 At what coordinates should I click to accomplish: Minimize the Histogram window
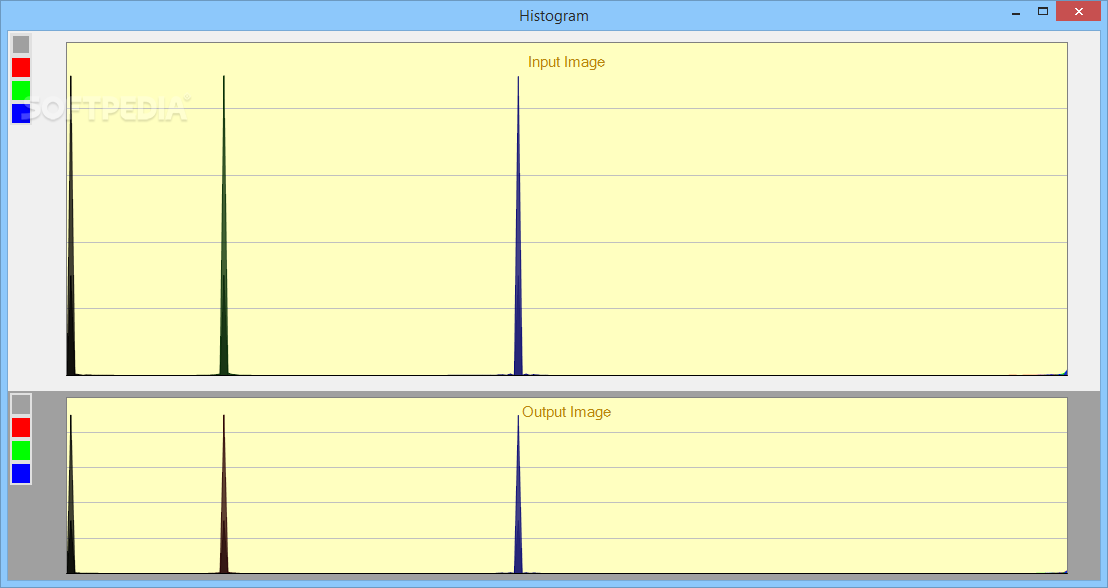[x=1016, y=12]
